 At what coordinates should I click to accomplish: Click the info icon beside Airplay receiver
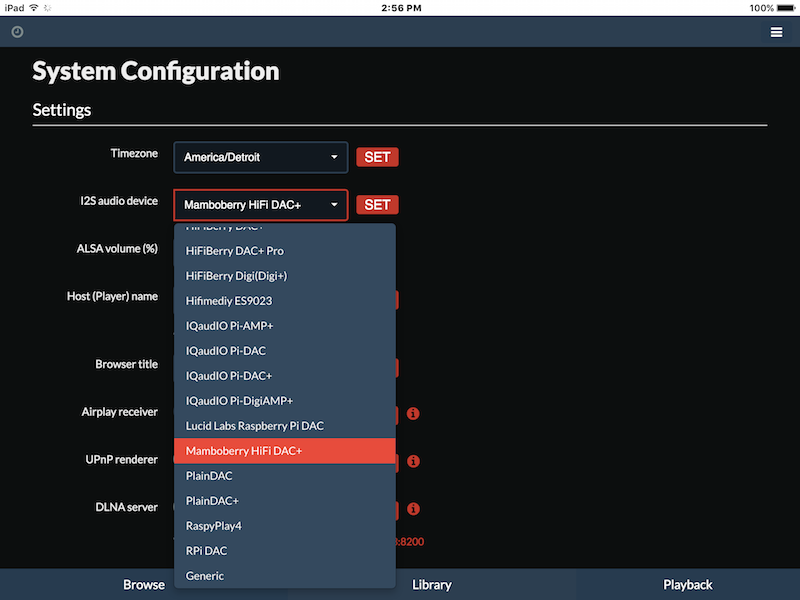(x=413, y=413)
